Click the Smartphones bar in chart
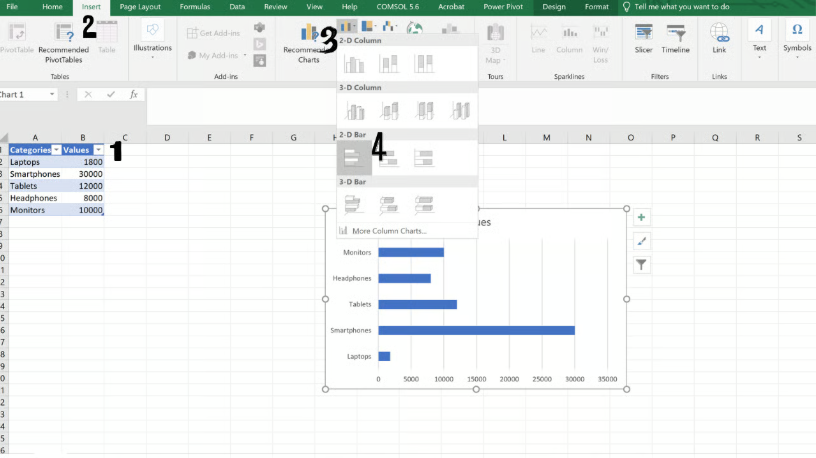Viewport: 816px width, 458px height. coord(476,330)
